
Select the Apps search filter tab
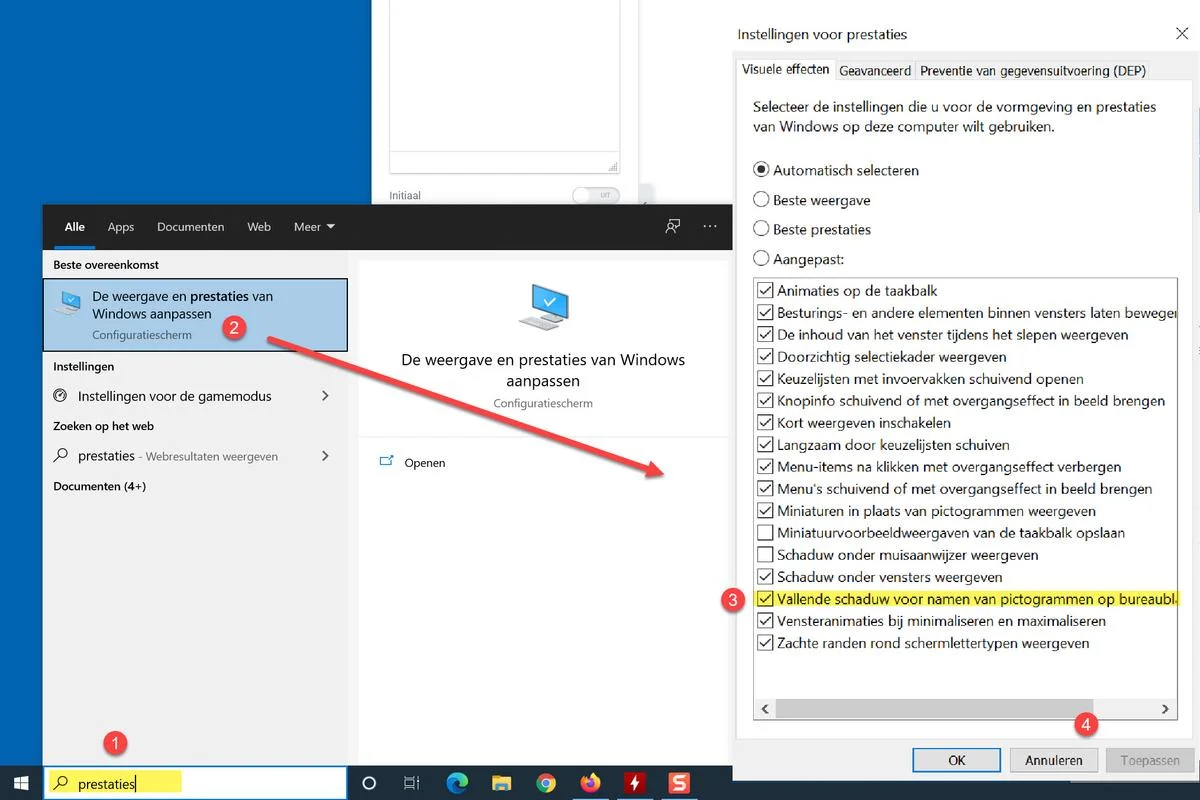coord(121,227)
